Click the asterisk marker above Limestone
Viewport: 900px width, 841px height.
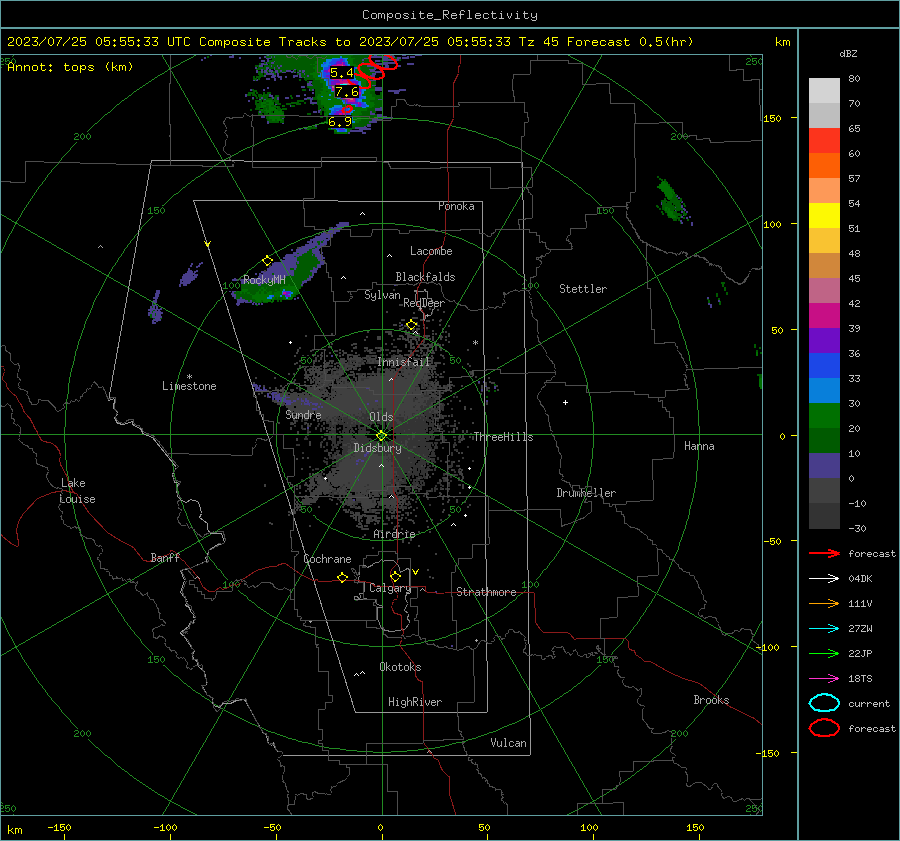(189, 377)
